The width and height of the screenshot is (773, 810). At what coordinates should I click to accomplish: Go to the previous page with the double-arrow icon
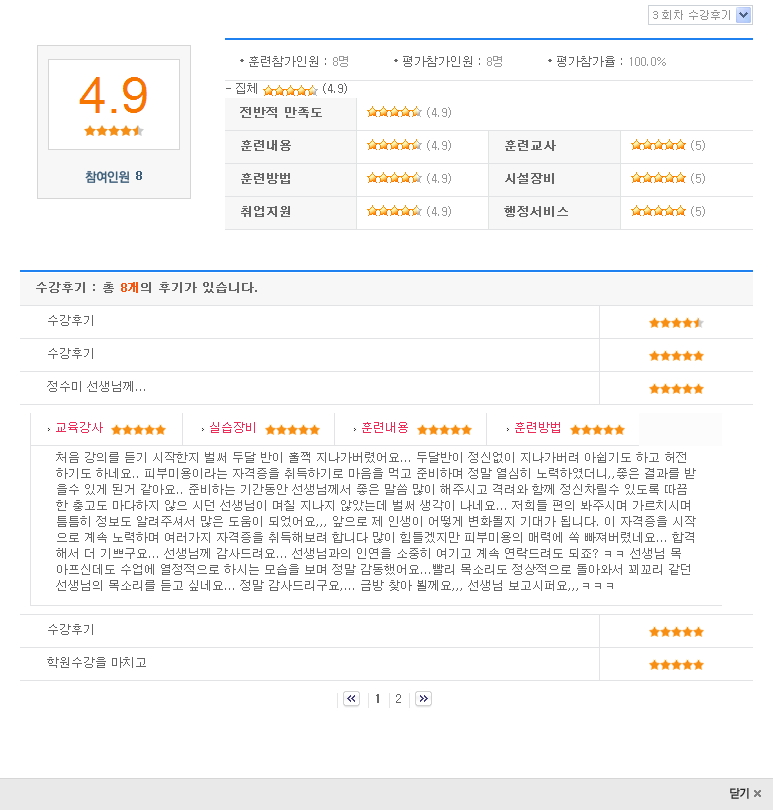[x=351, y=699]
